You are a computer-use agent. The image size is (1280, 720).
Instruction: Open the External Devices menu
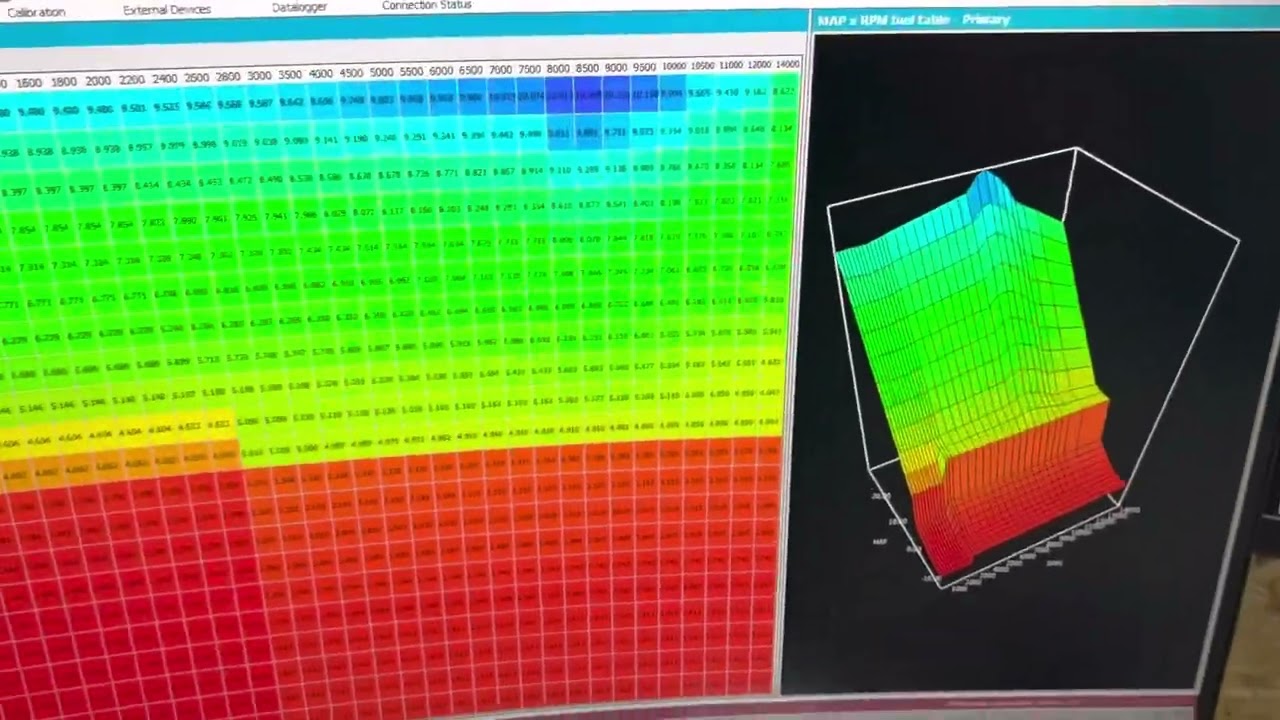167,9
